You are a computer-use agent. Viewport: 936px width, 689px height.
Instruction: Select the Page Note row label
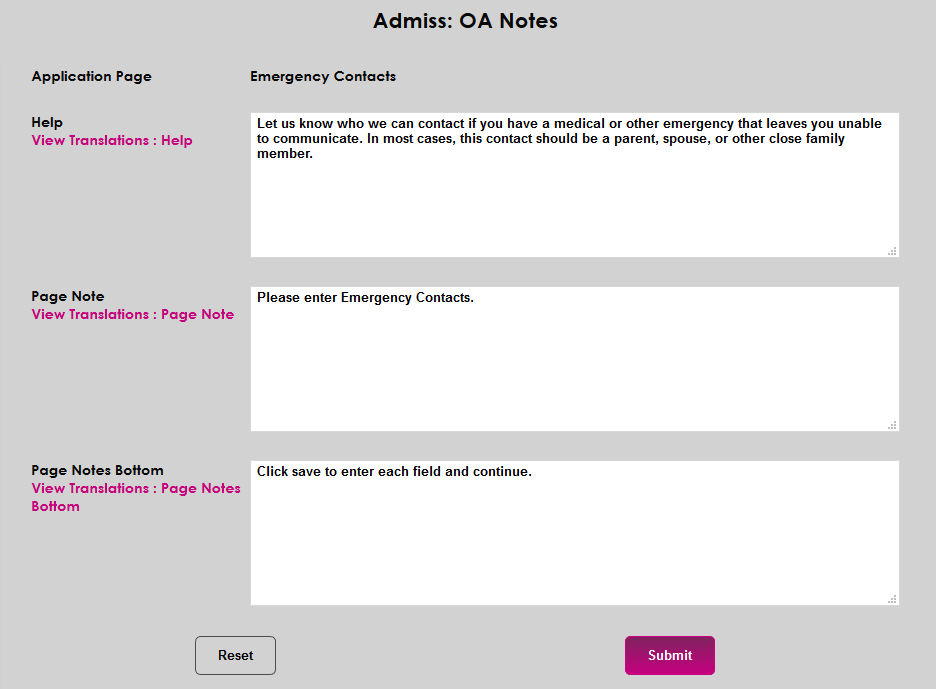68,296
